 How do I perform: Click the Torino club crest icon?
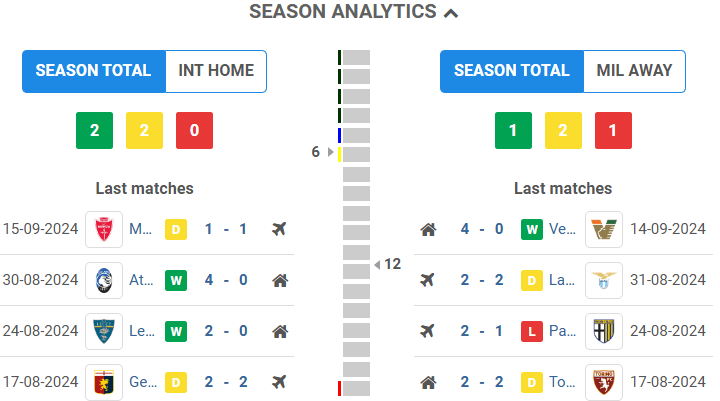pos(604,381)
